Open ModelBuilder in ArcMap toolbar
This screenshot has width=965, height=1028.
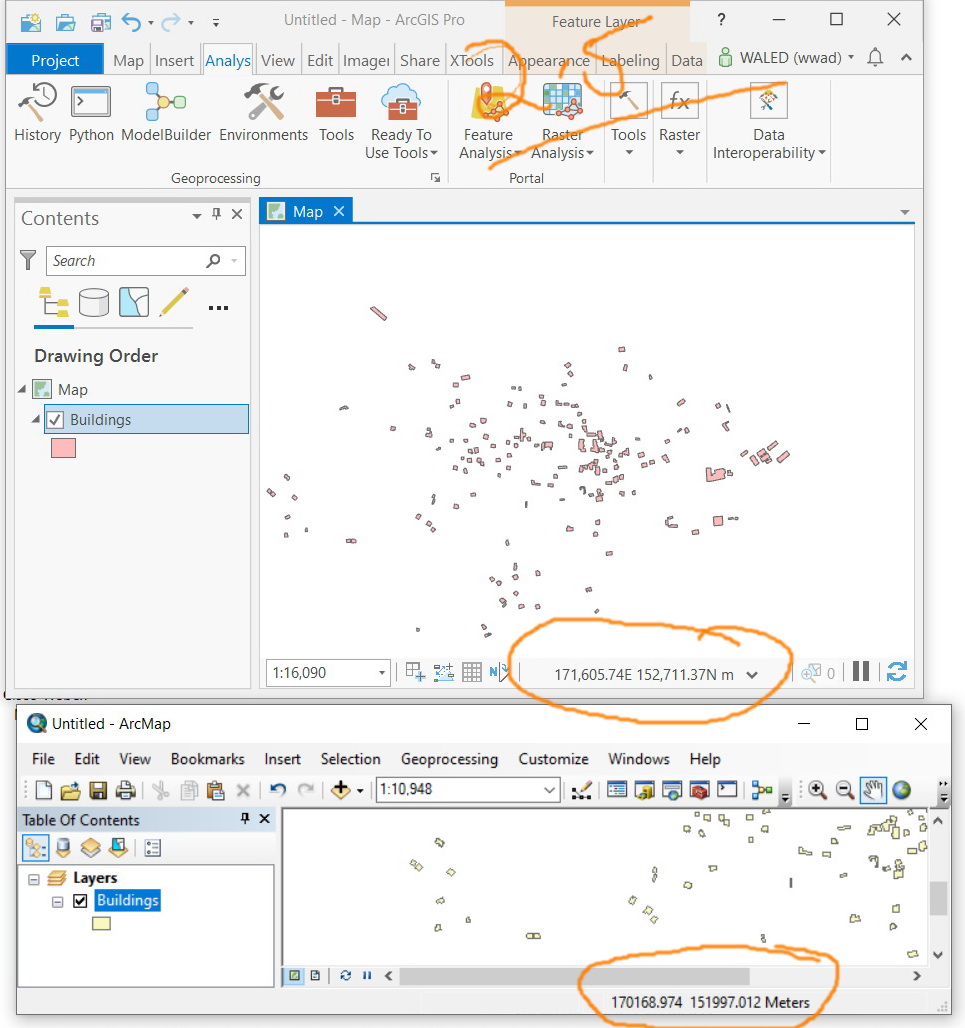(x=762, y=790)
